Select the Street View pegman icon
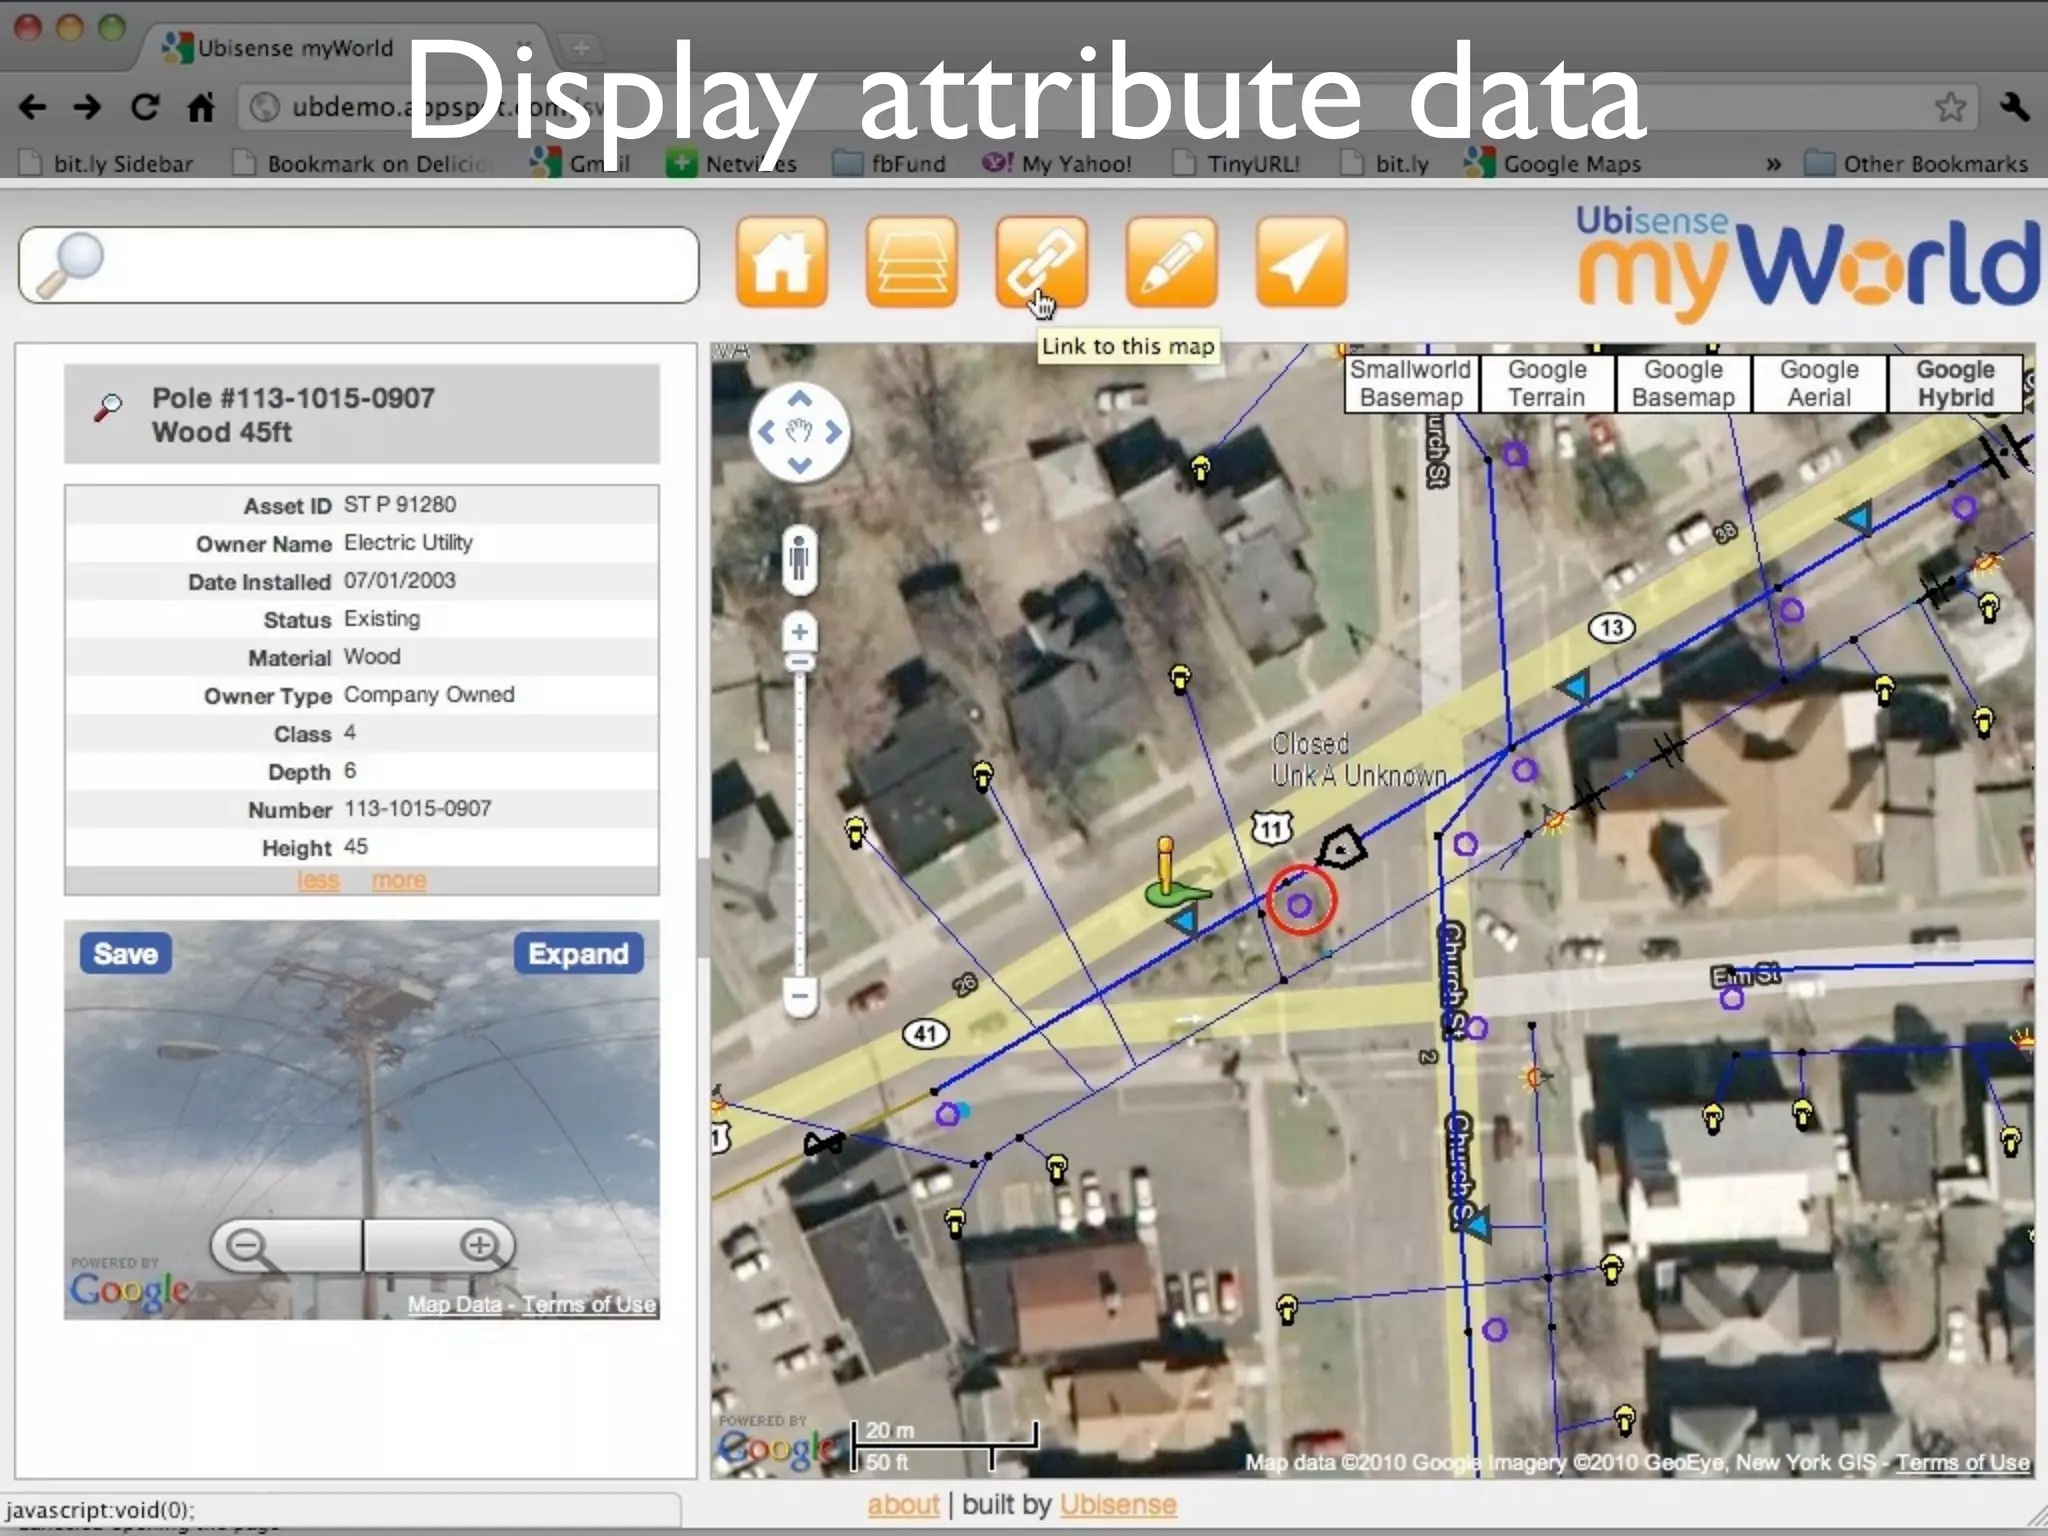The height and width of the screenshot is (1536, 2048). (x=799, y=557)
